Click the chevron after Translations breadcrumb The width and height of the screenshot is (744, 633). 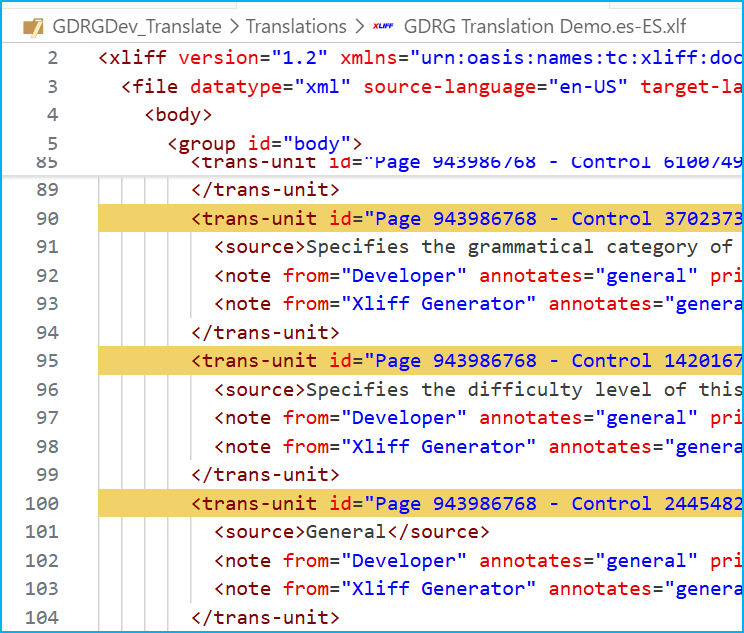[361, 26]
